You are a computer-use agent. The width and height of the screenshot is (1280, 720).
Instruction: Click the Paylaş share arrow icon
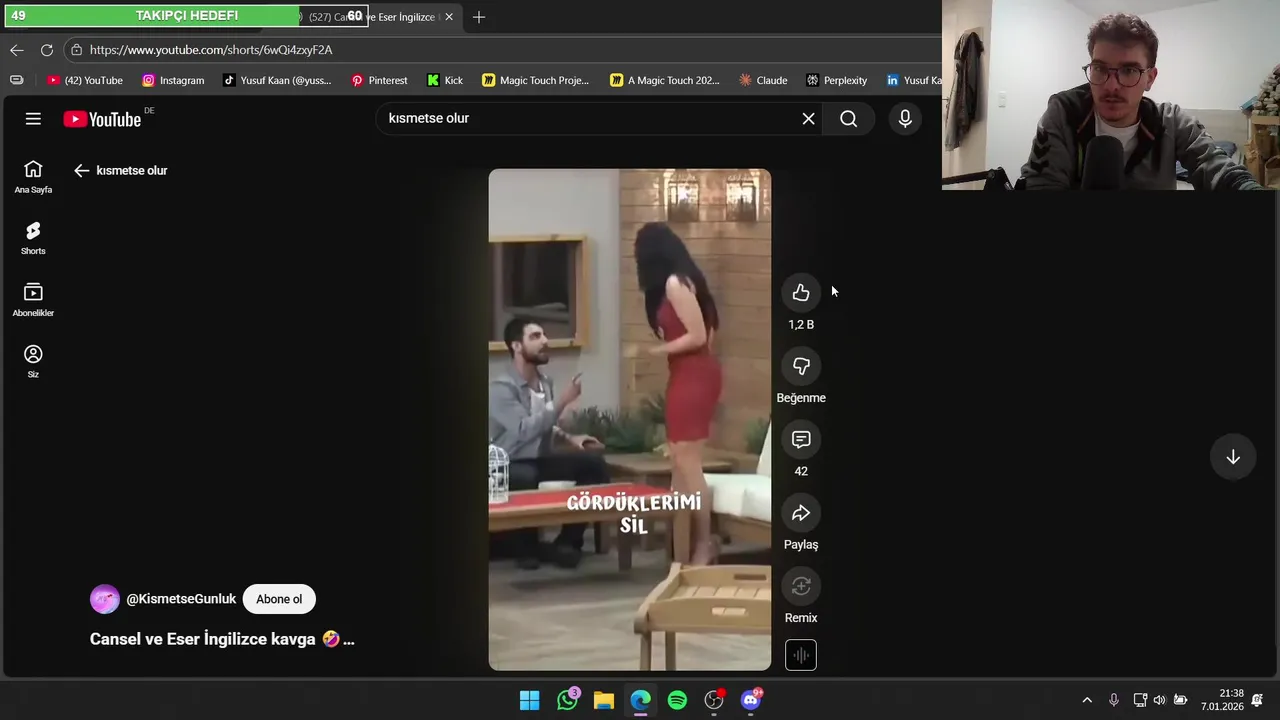click(801, 513)
